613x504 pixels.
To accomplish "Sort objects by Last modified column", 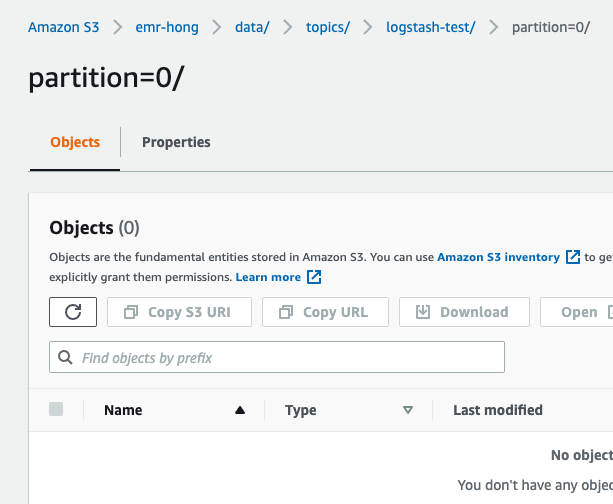I will 498,410.
